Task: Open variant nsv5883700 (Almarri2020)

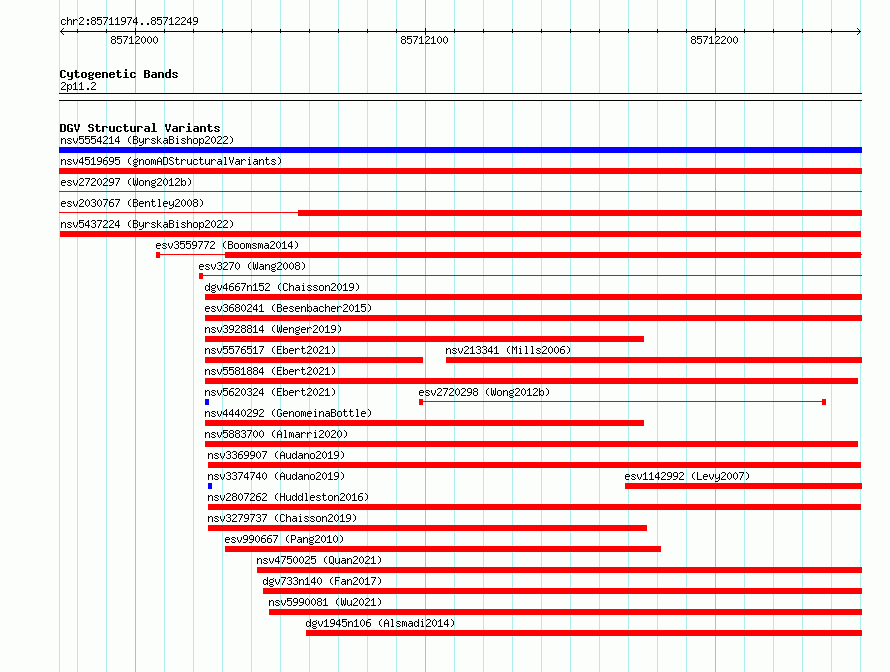Action: click(276, 434)
